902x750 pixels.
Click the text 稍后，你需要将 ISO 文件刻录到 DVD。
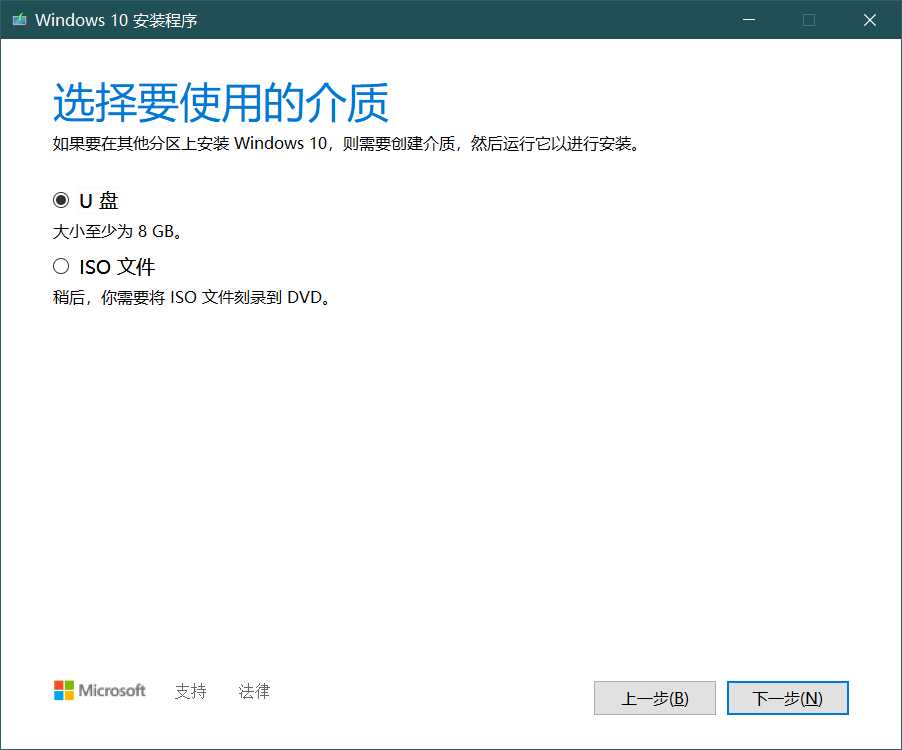coord(191,297)
